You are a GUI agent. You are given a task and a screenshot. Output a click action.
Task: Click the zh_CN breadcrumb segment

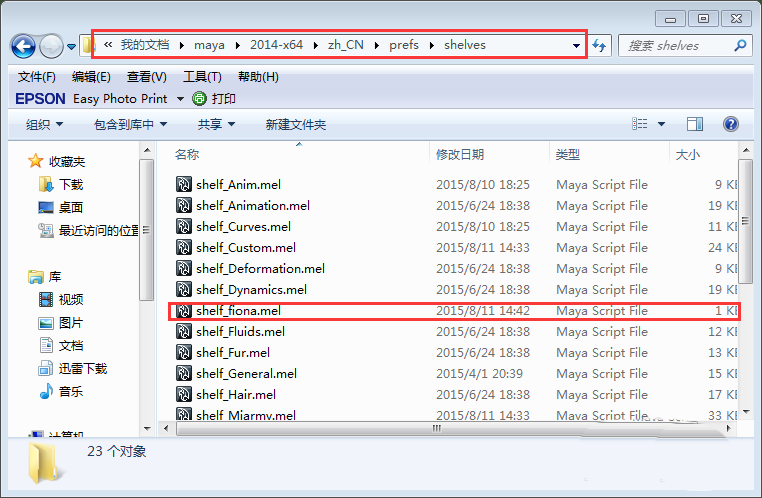[x=346, y=45]
